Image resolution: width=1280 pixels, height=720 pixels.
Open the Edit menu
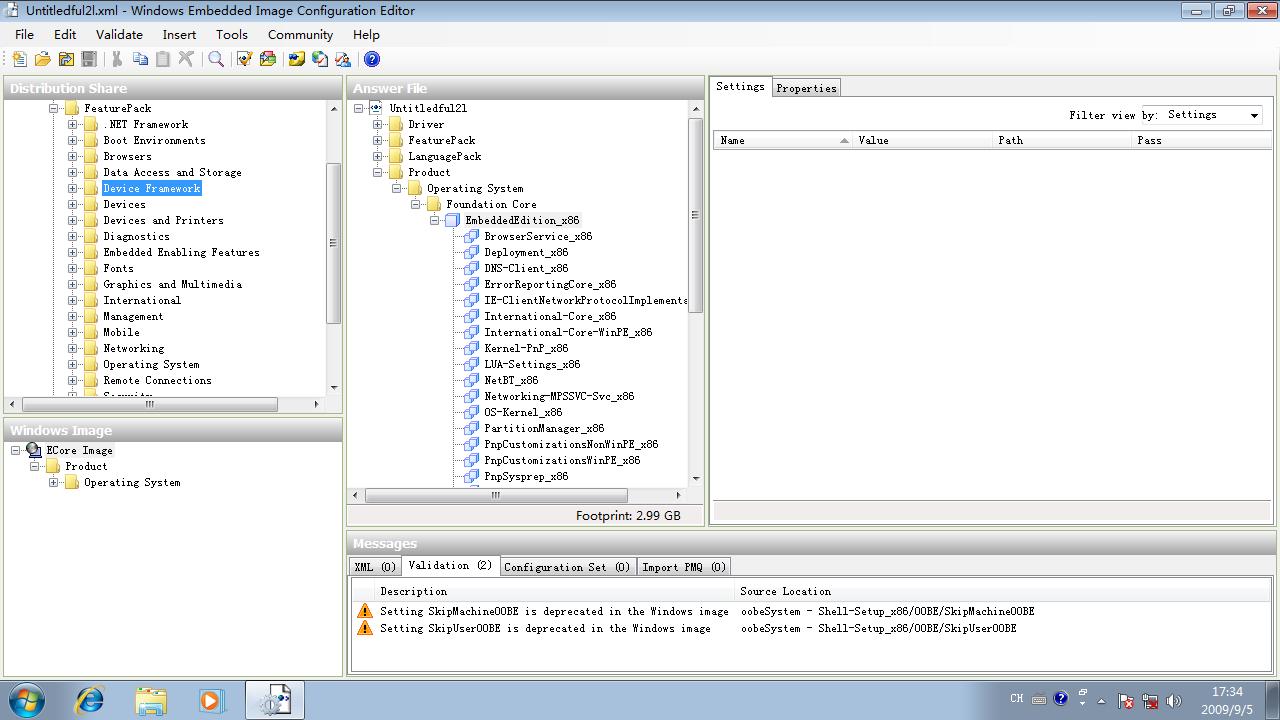(65, 34)
